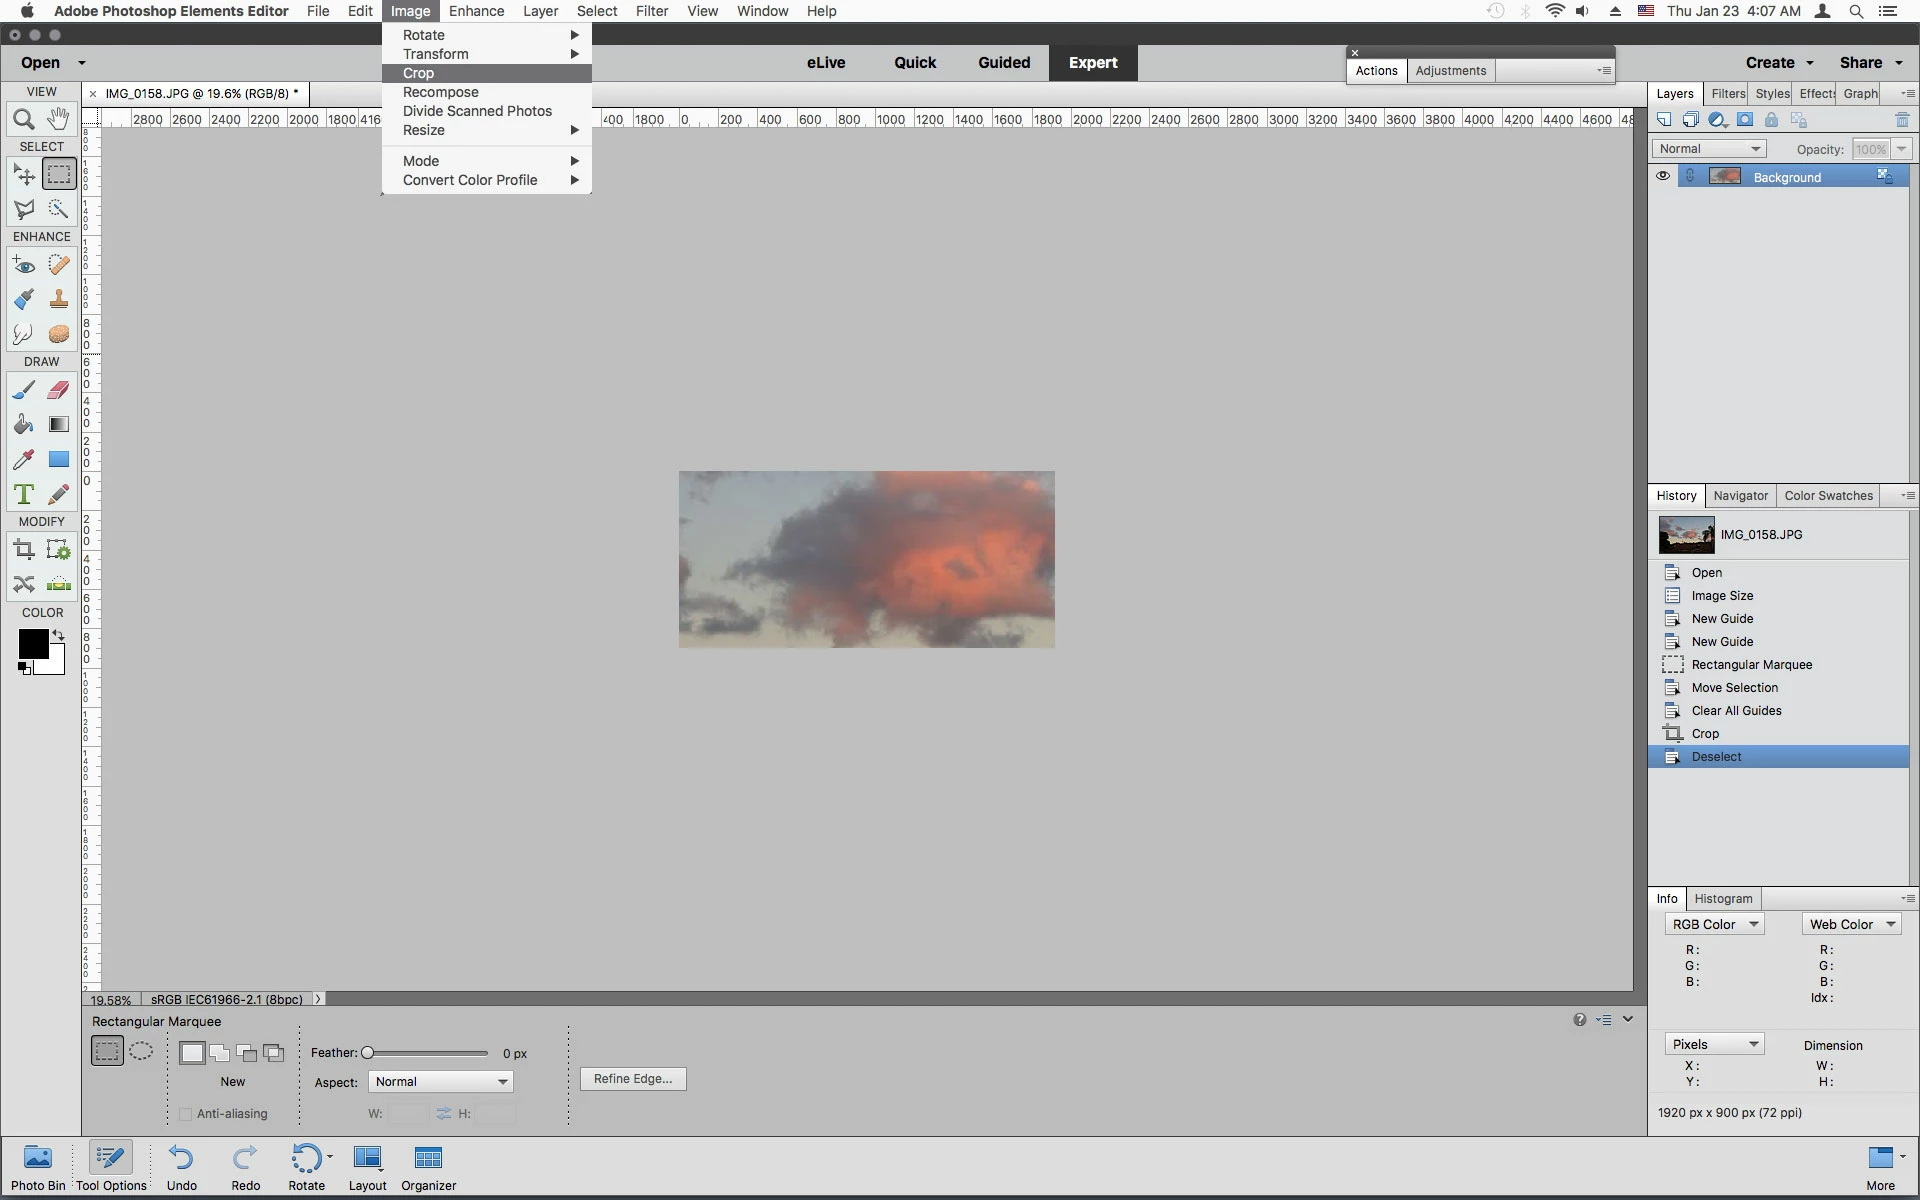Open the layer blend mode dropdown

coord(1709,149)
